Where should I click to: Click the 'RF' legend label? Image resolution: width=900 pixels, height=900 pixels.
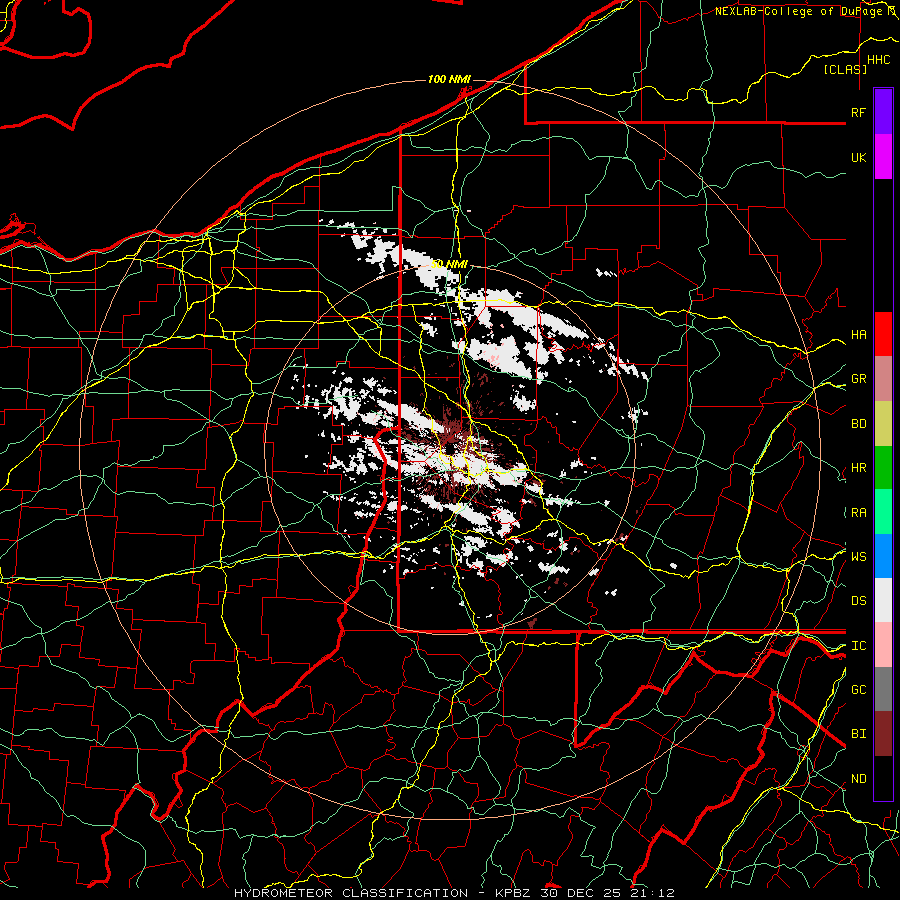point(858,112)
